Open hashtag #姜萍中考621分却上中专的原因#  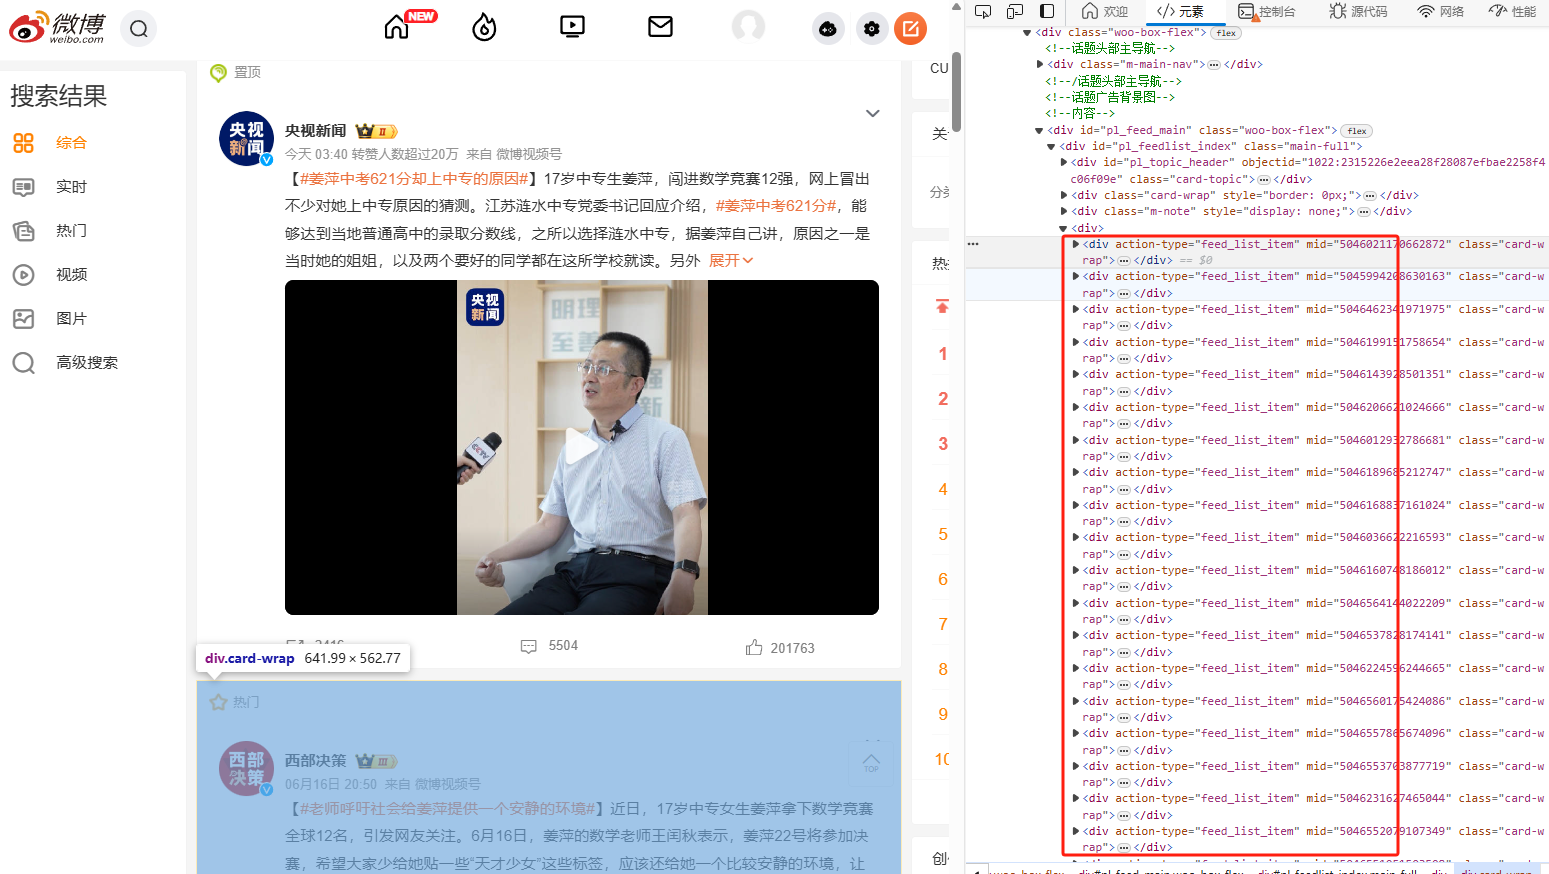pos(414,179)
